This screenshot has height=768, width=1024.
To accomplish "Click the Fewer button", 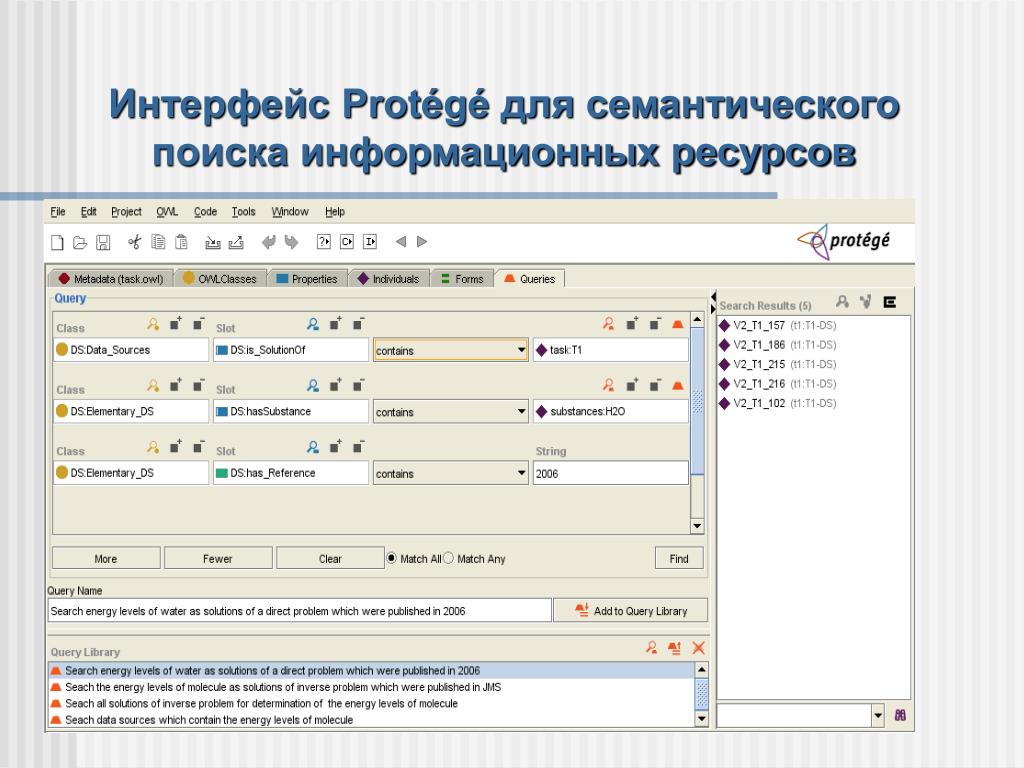I will pos(218,558).
